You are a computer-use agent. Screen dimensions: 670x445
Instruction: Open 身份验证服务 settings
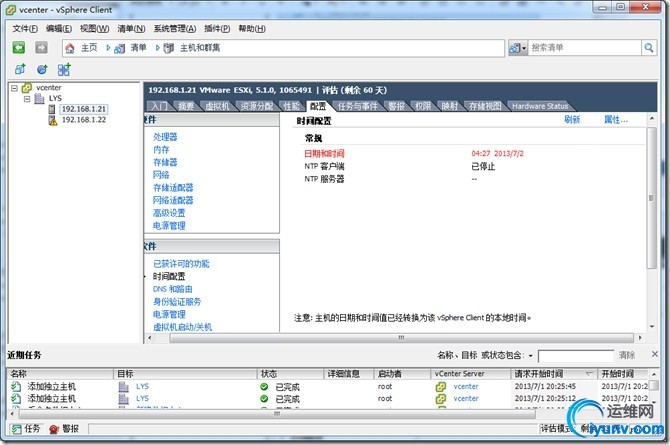click(177, 302)
